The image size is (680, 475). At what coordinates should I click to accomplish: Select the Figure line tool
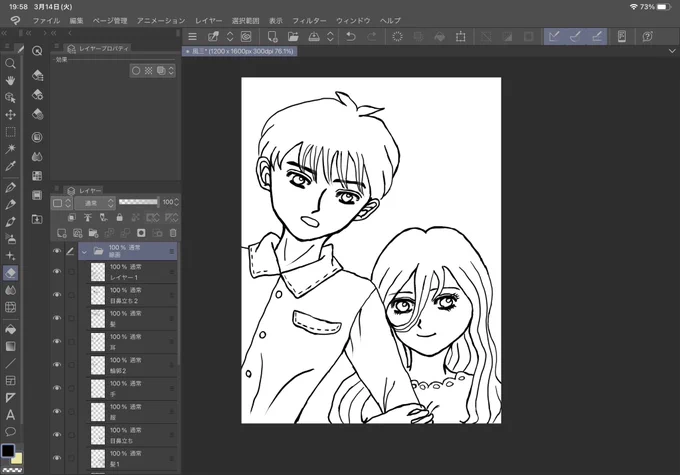[10, 364]
